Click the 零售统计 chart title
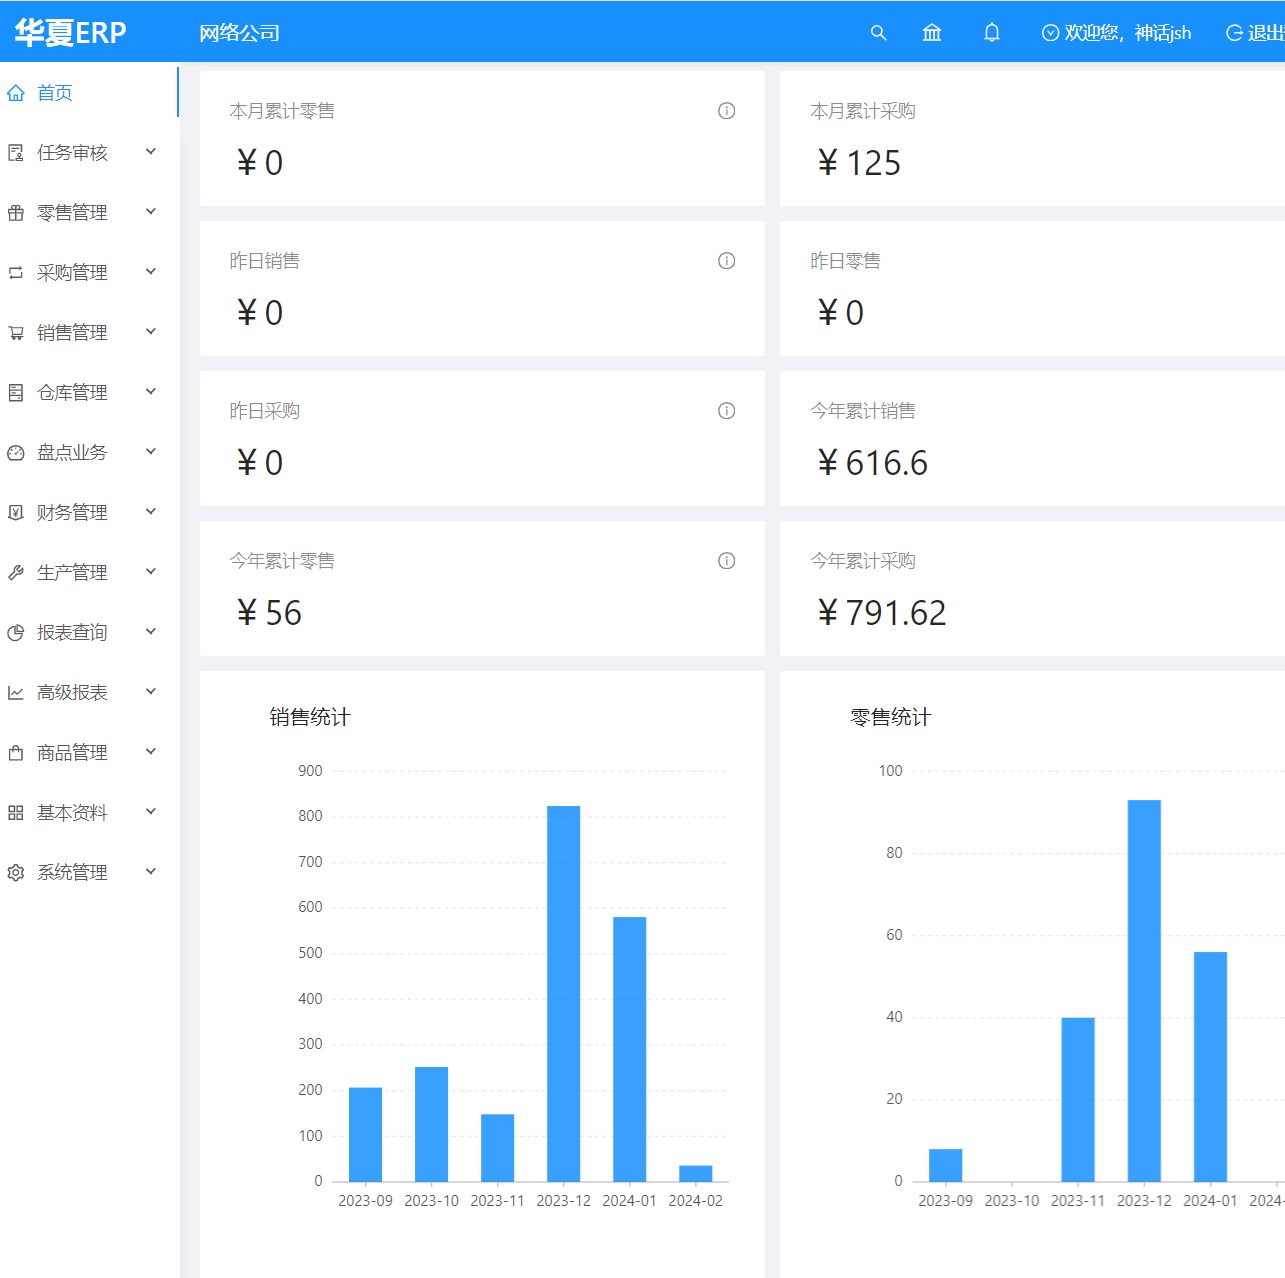 point(890,717)
